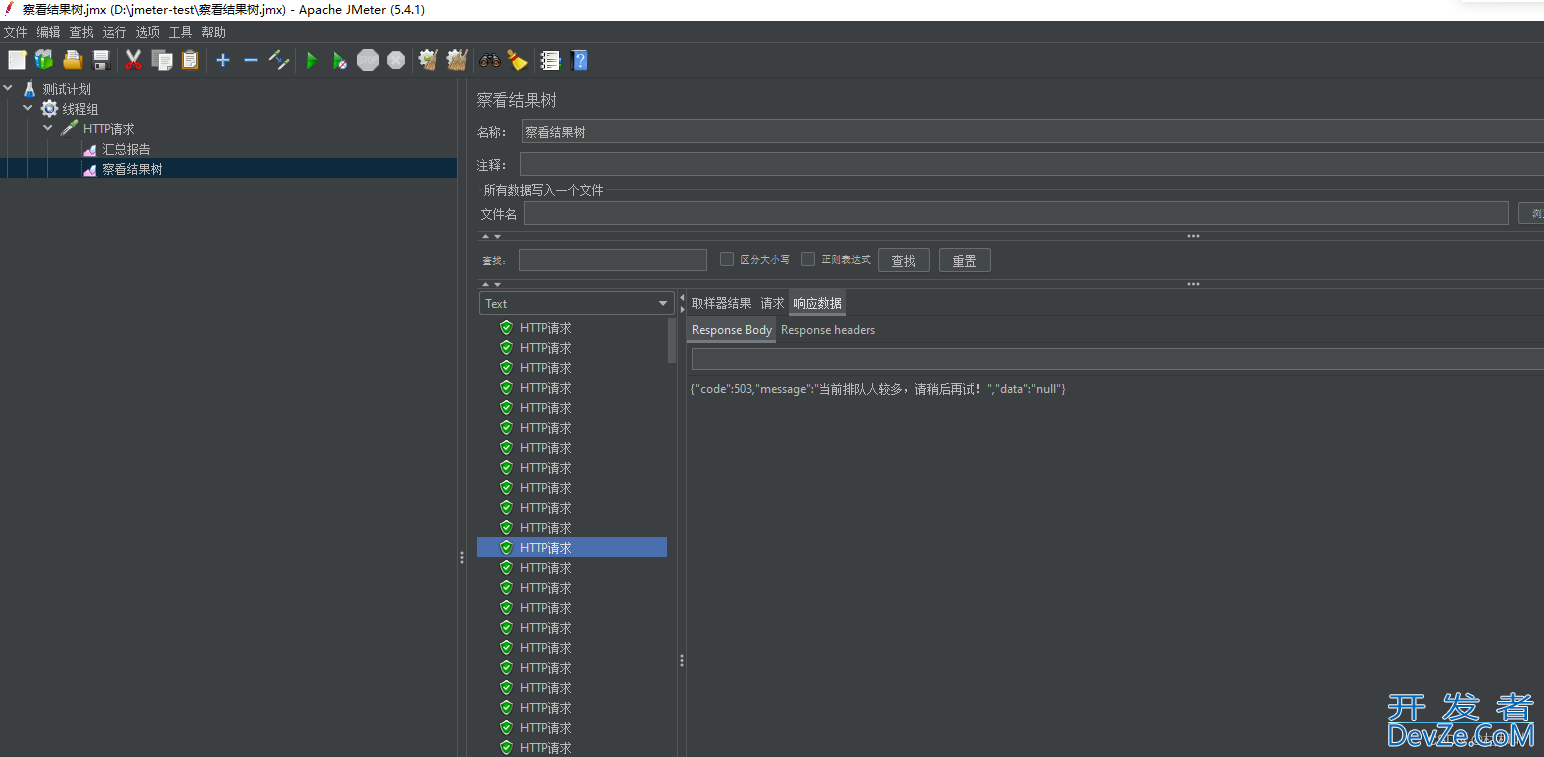
Task: Toggle the 区分大小写 checkbox
Action: tap(727, 259)
